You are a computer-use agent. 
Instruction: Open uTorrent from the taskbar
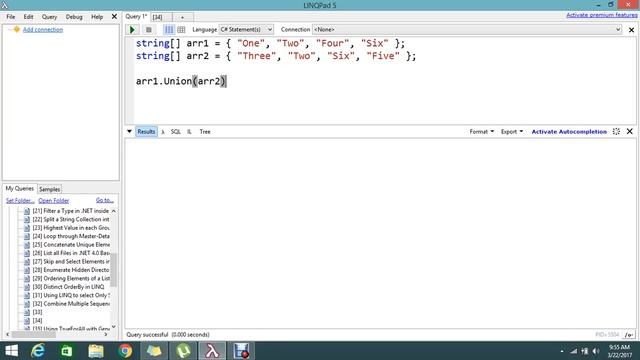click(x=183, y=351)
